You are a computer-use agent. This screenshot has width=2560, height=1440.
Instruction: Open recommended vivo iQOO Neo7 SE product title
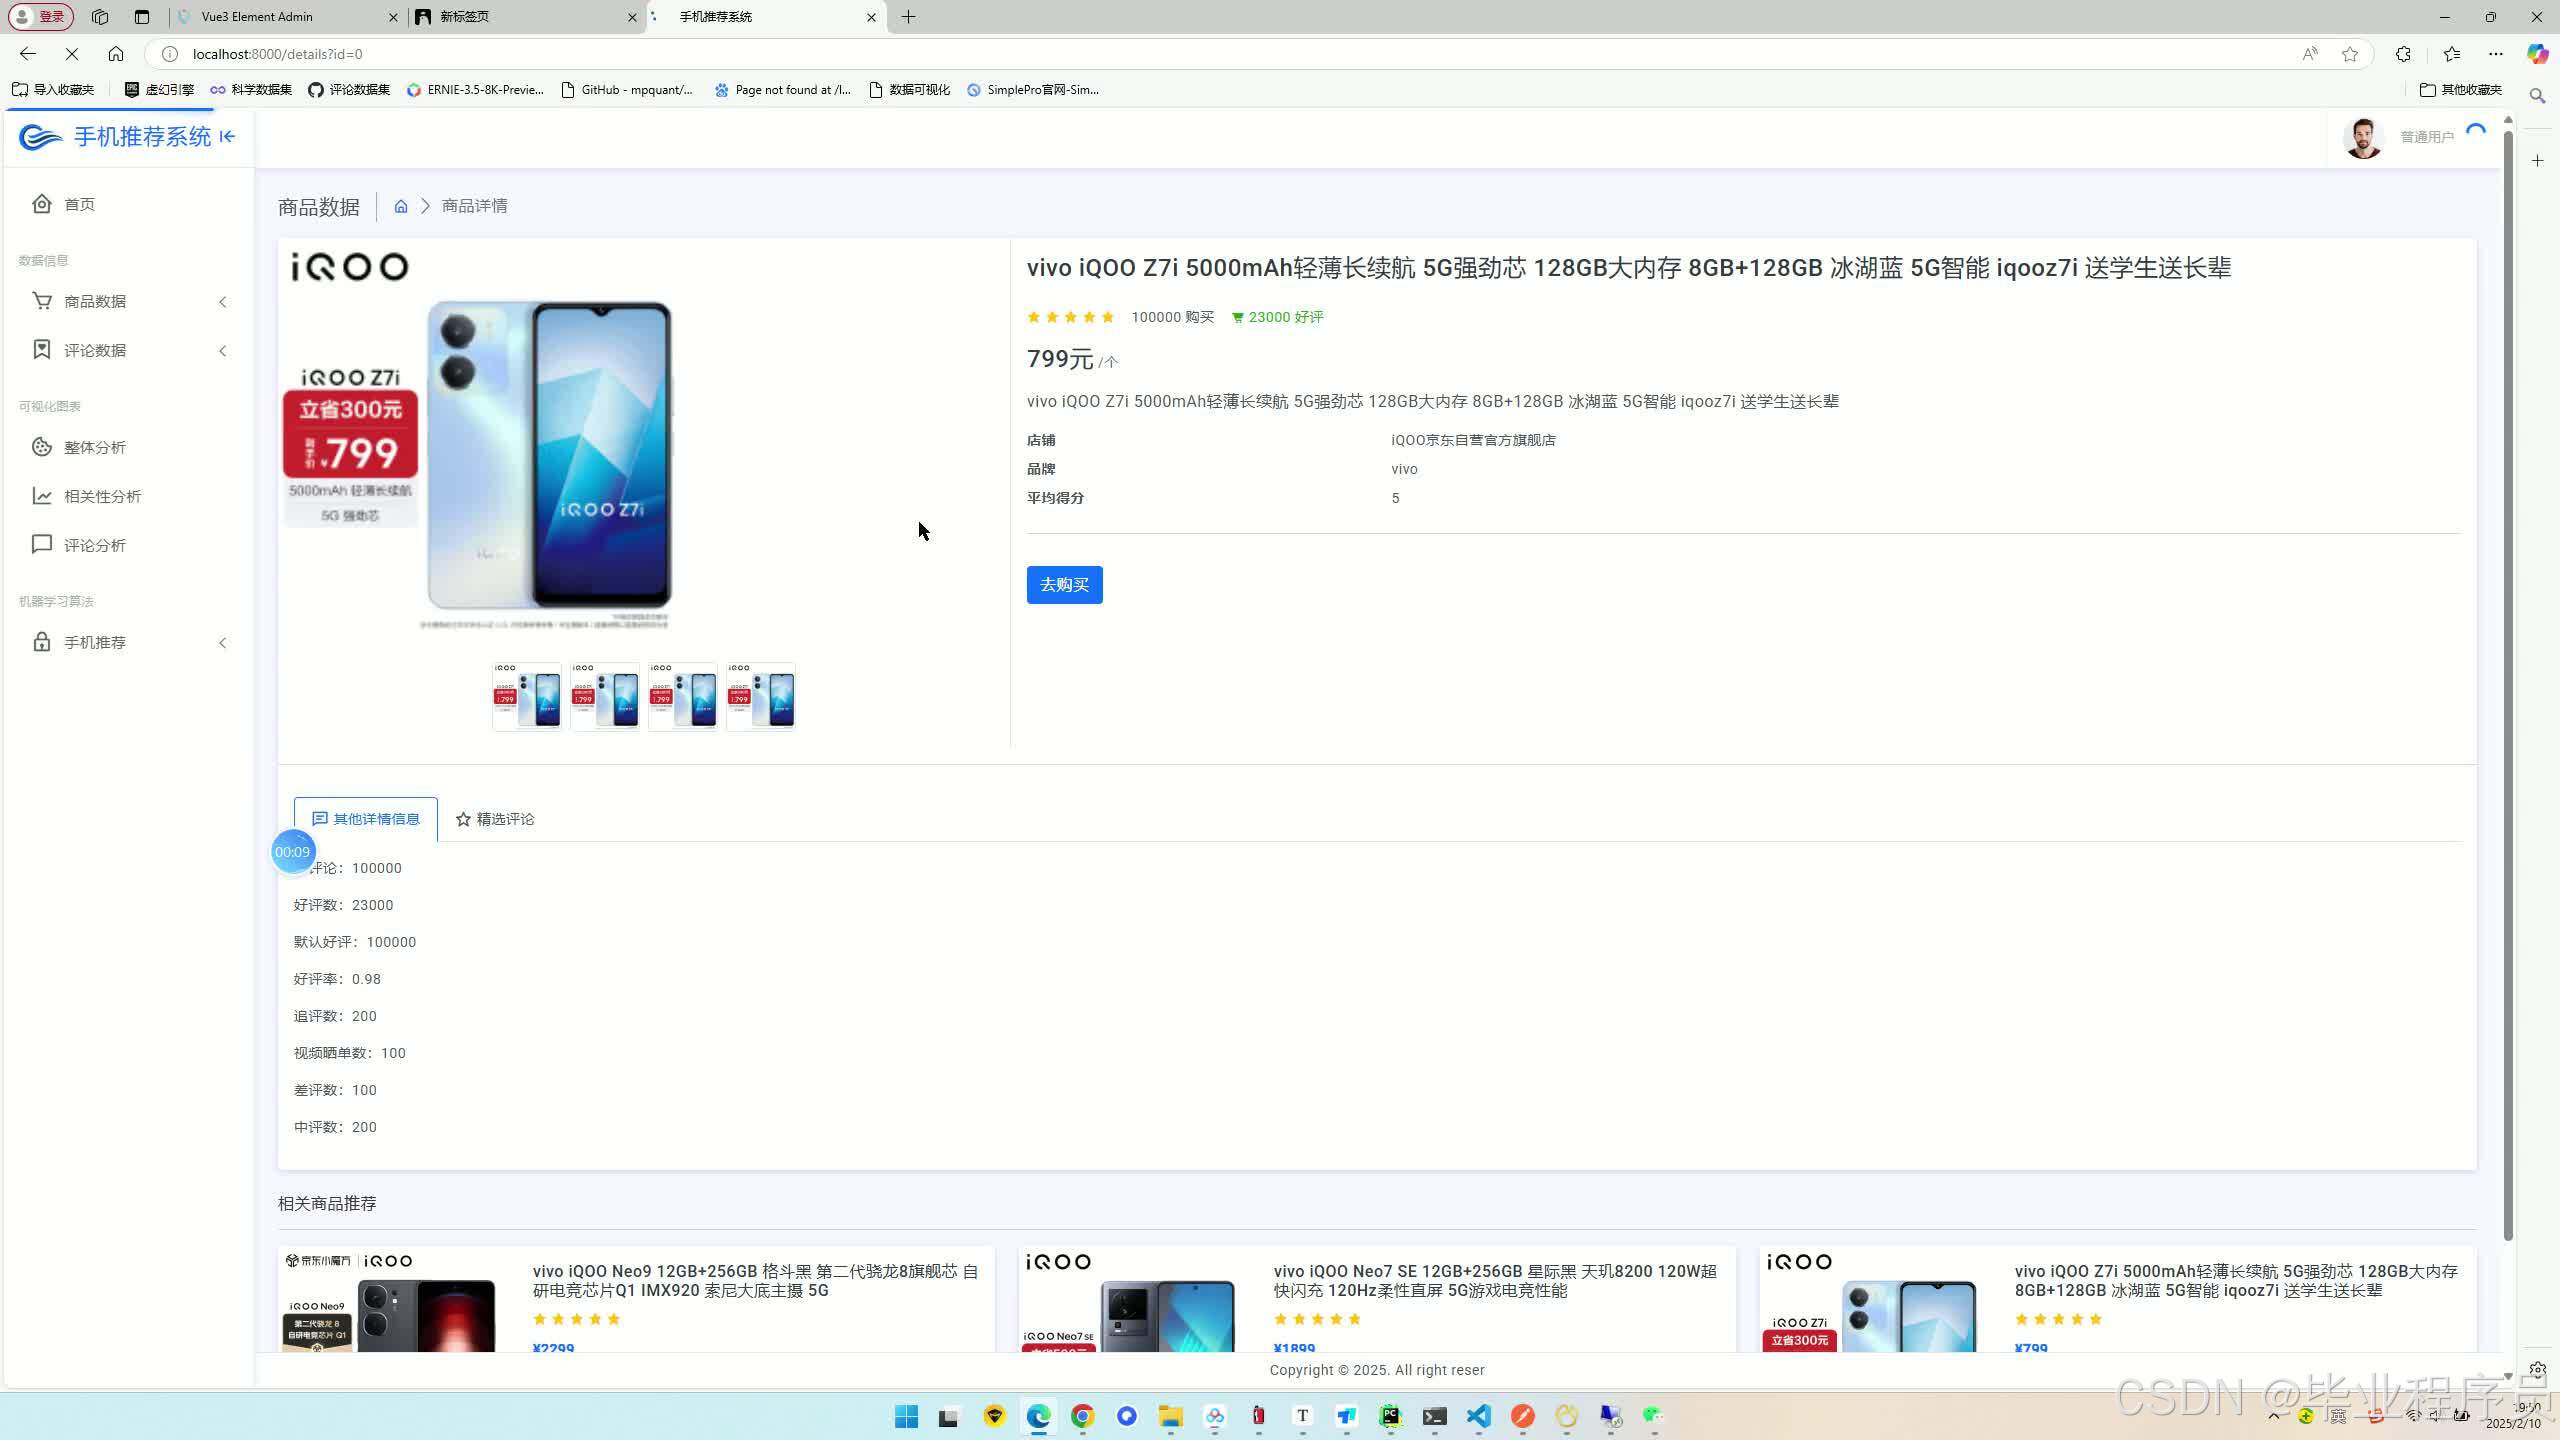pos(1495,1281)
